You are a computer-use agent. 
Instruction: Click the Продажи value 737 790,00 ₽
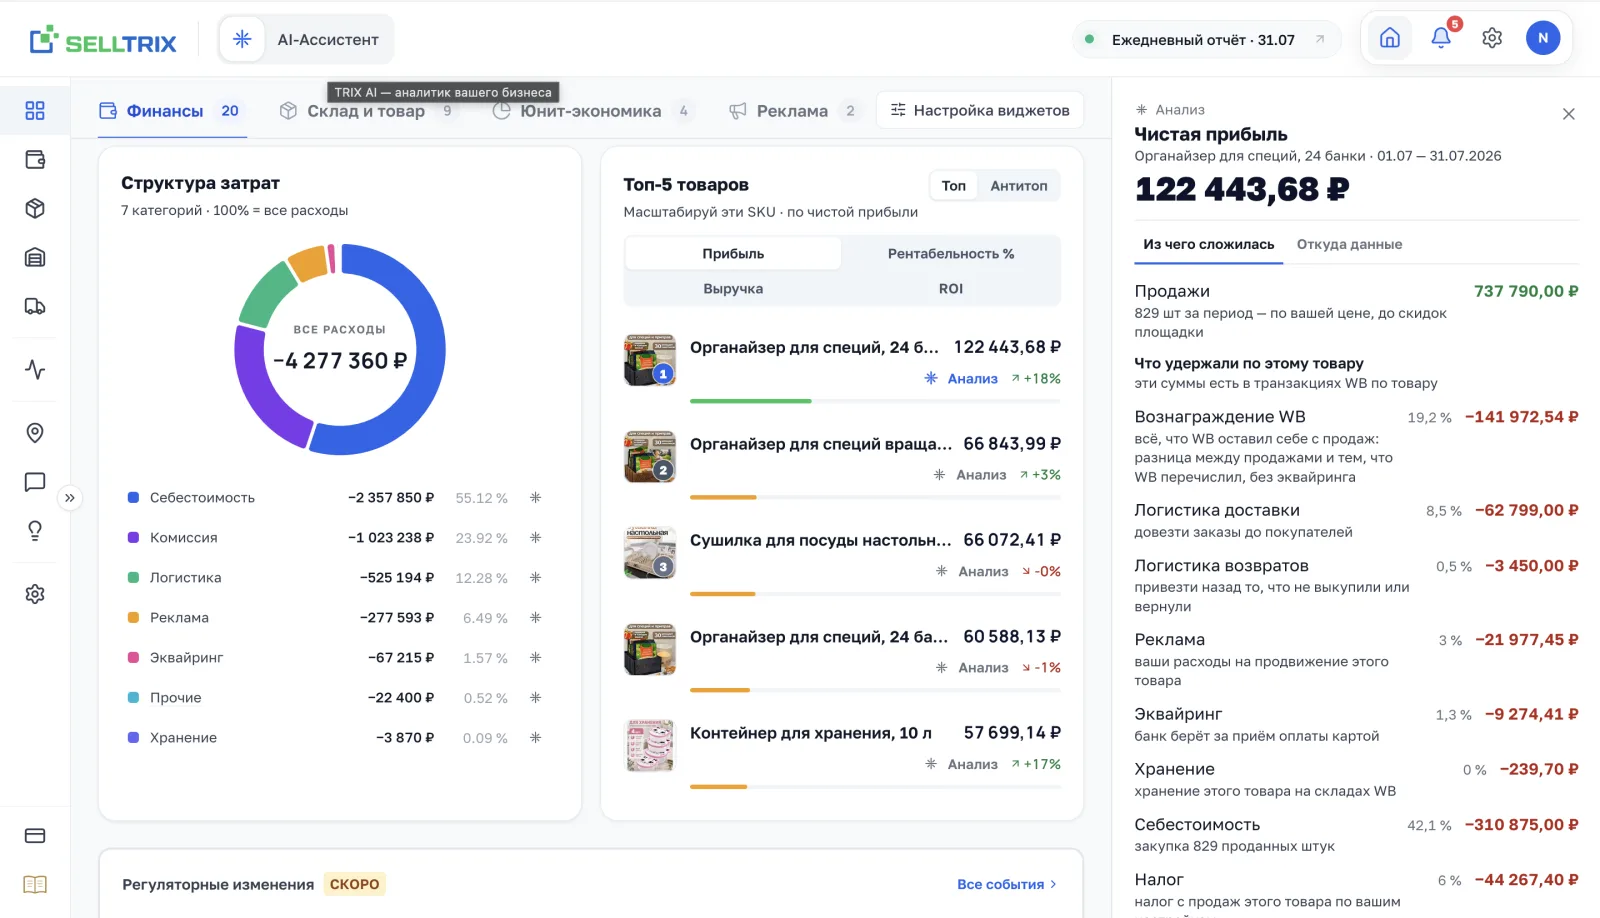[1526, 292]
